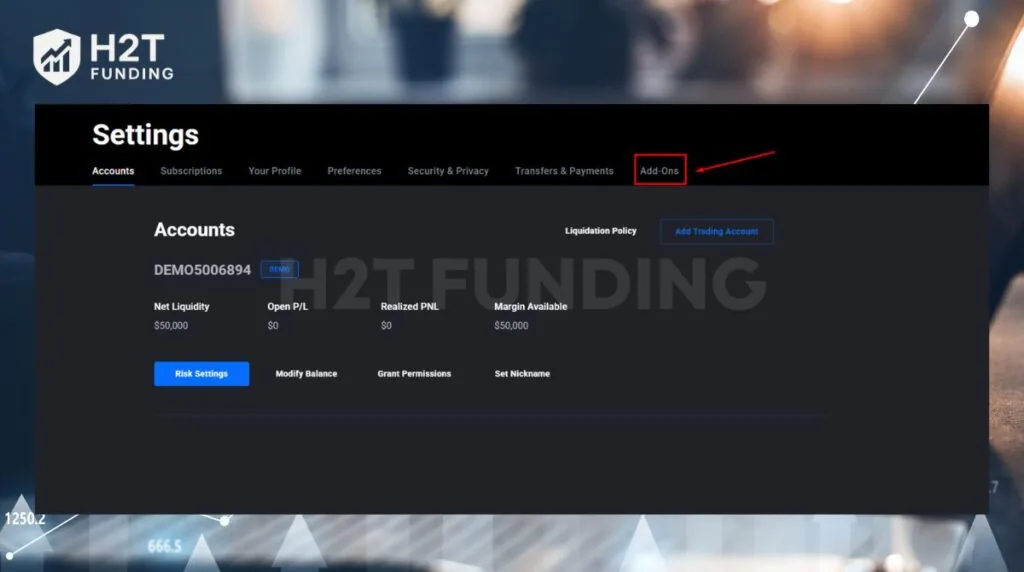1024x572 pixels.
Task: Click the Settings page heading
Action: (146, 135)
